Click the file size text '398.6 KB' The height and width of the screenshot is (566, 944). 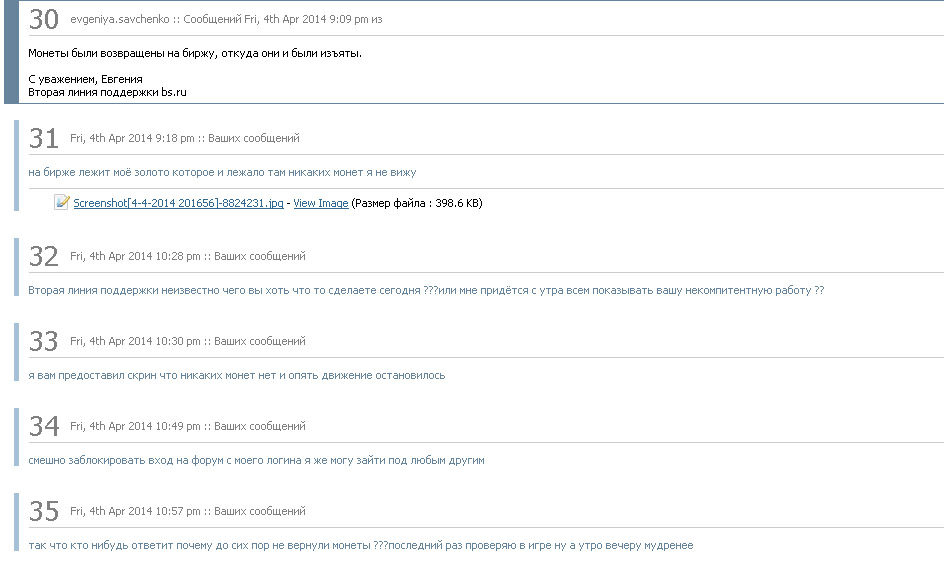[x=457, y=203]
